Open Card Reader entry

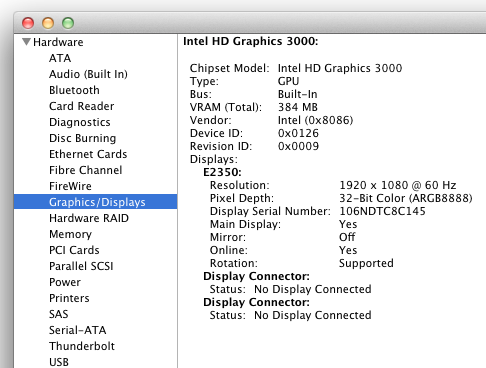(x=82, y=106)
